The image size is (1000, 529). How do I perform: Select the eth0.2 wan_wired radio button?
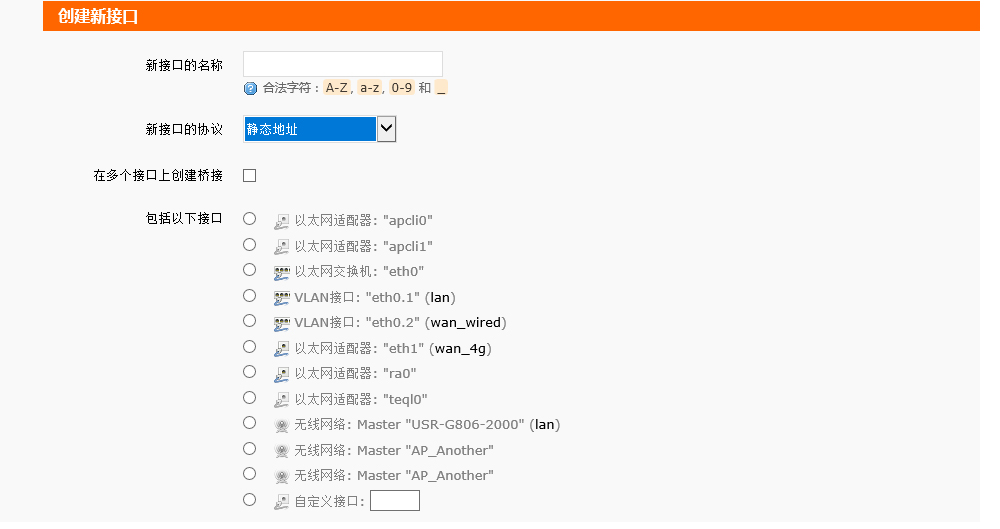point(250,321)
